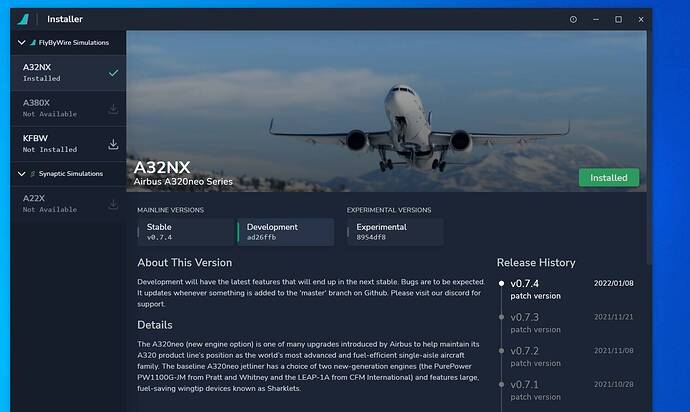Click the A32NX aircraft banner image
The image size is (690, 412).
(386, 111)
